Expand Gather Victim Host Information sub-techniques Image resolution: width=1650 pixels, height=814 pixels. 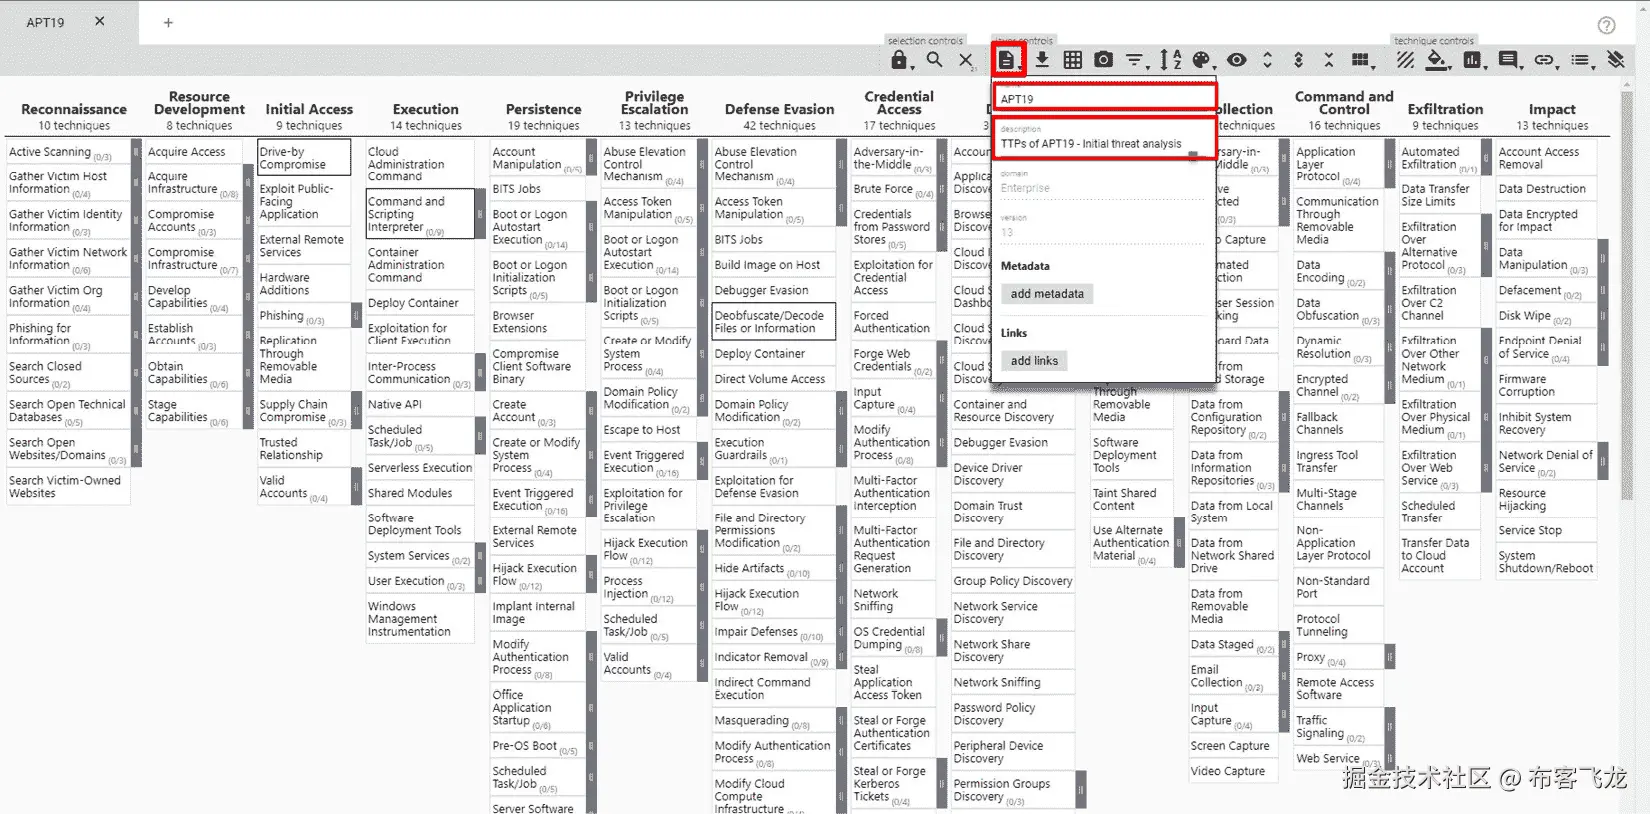(136, 183)
